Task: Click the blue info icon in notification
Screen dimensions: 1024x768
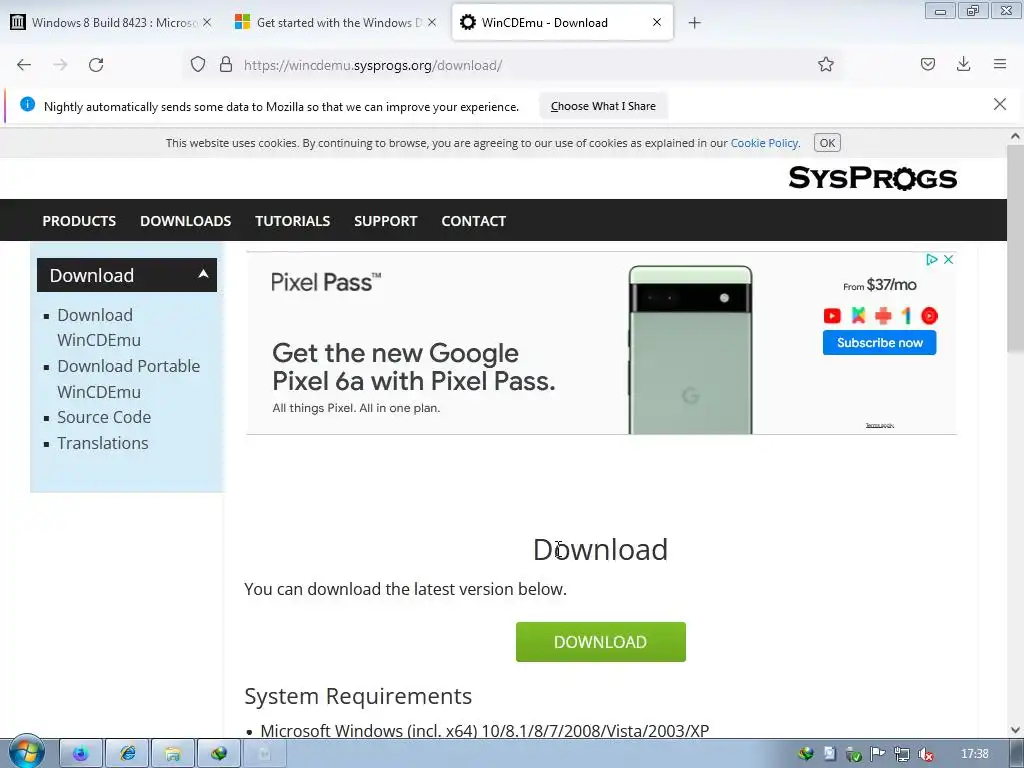Action: click(27, 104)
